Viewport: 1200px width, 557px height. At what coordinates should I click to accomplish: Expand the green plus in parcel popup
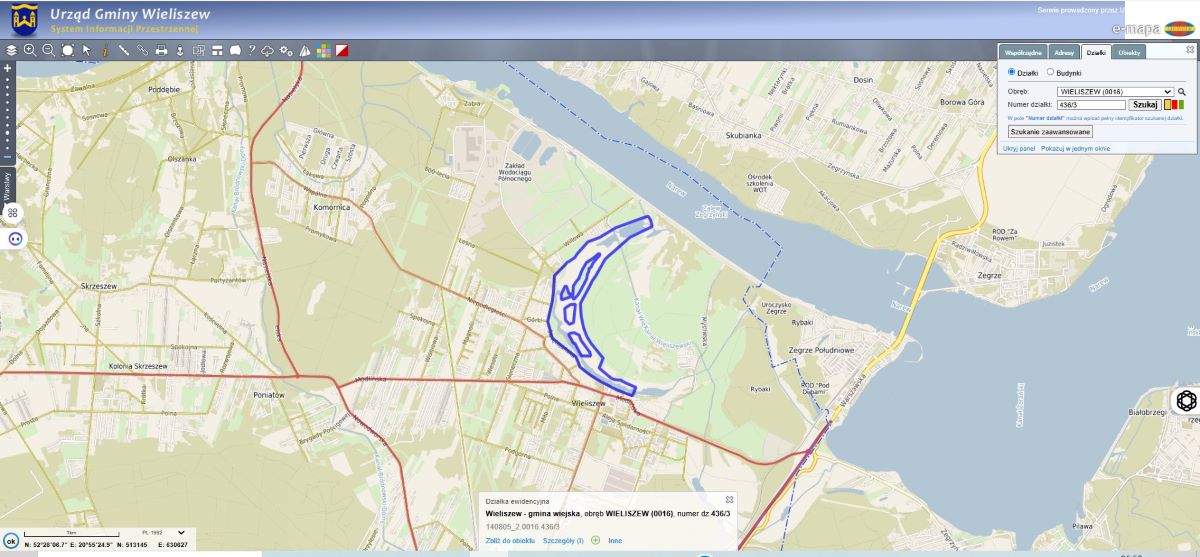596,540
